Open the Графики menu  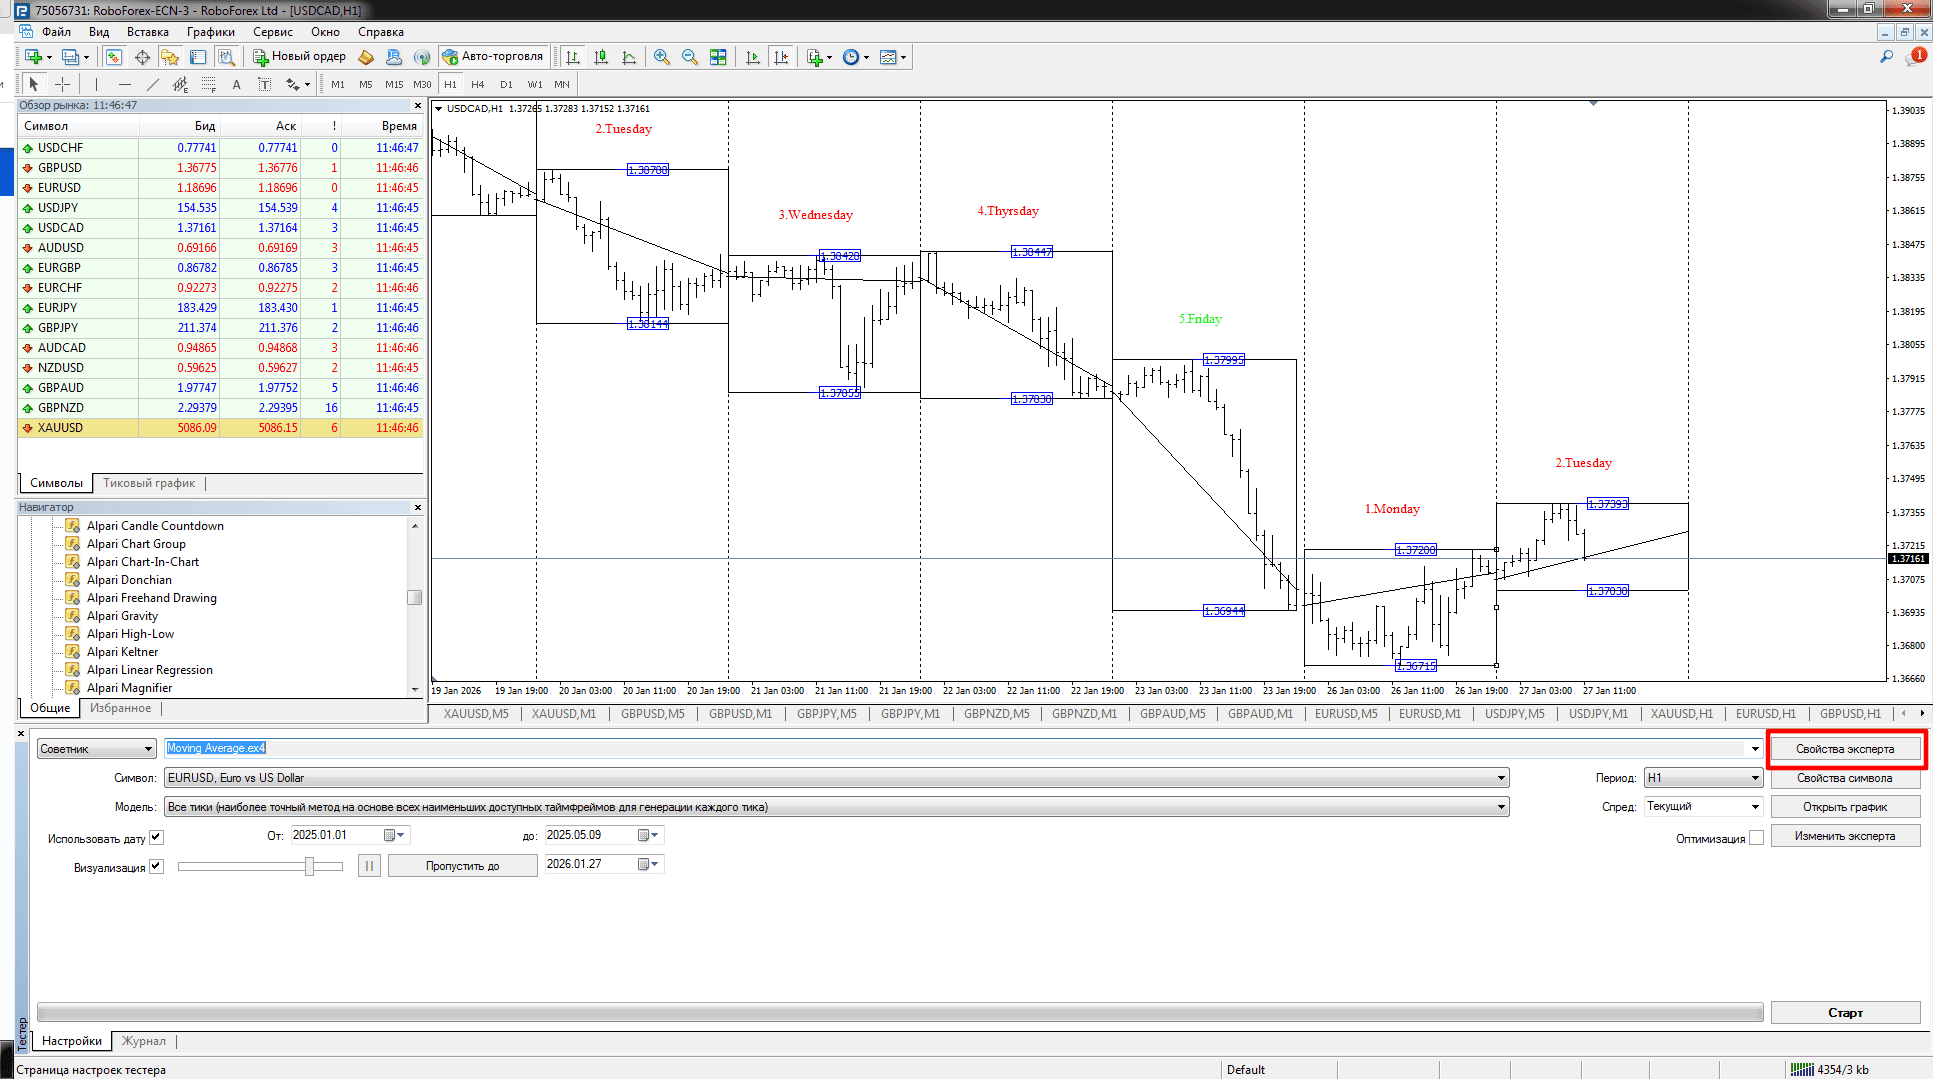click(x=210, y=32)
